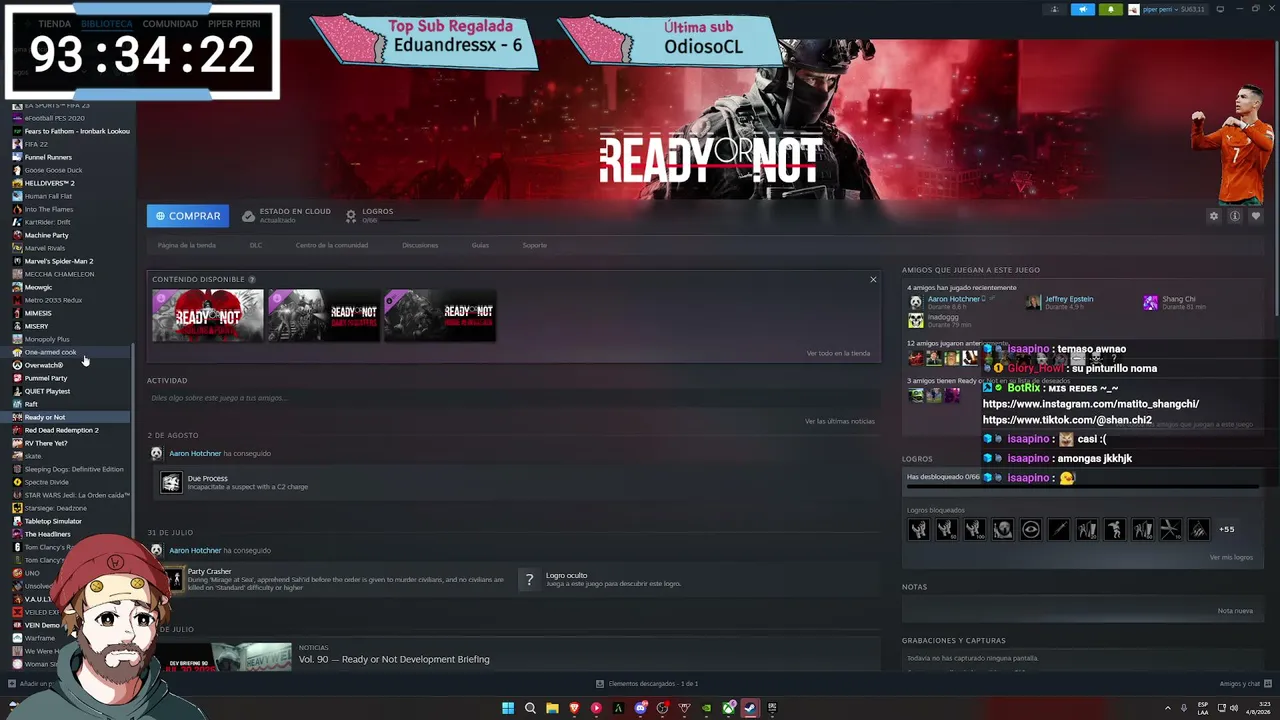Open third Ready or Not DLC thumbnail
Viewport: 1280px width, 720px height.
click(440, 316)
